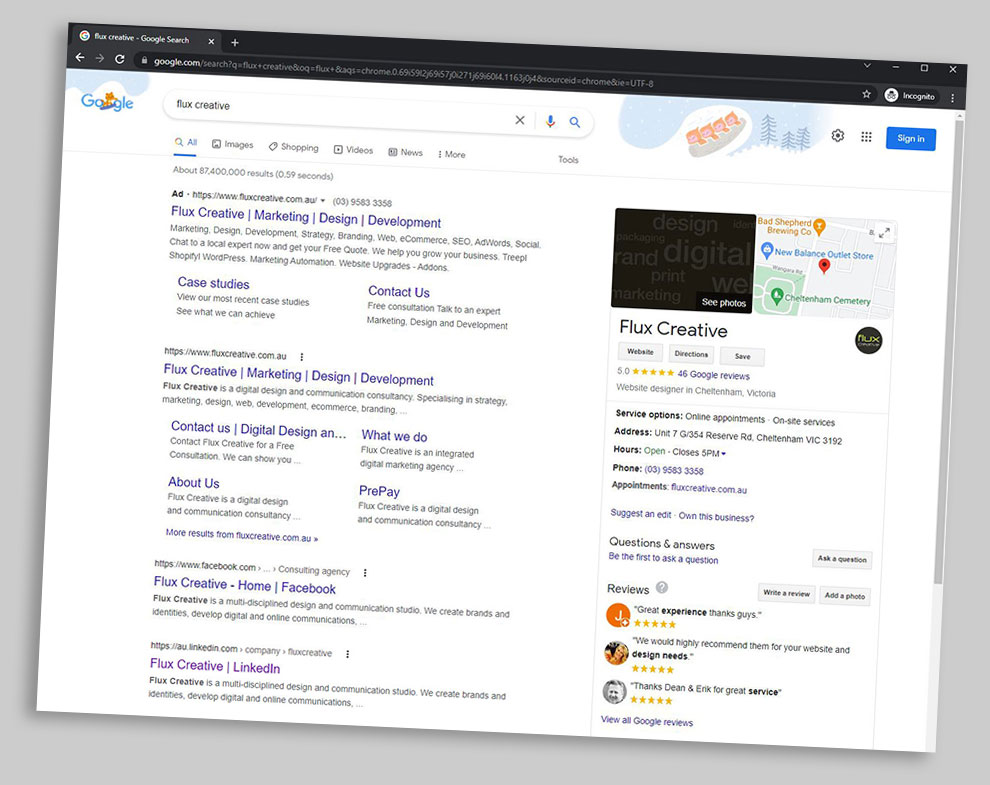Viewport: 990px width, 785px height.
Task: Click the red location pin on map
Action: (824, 266)
